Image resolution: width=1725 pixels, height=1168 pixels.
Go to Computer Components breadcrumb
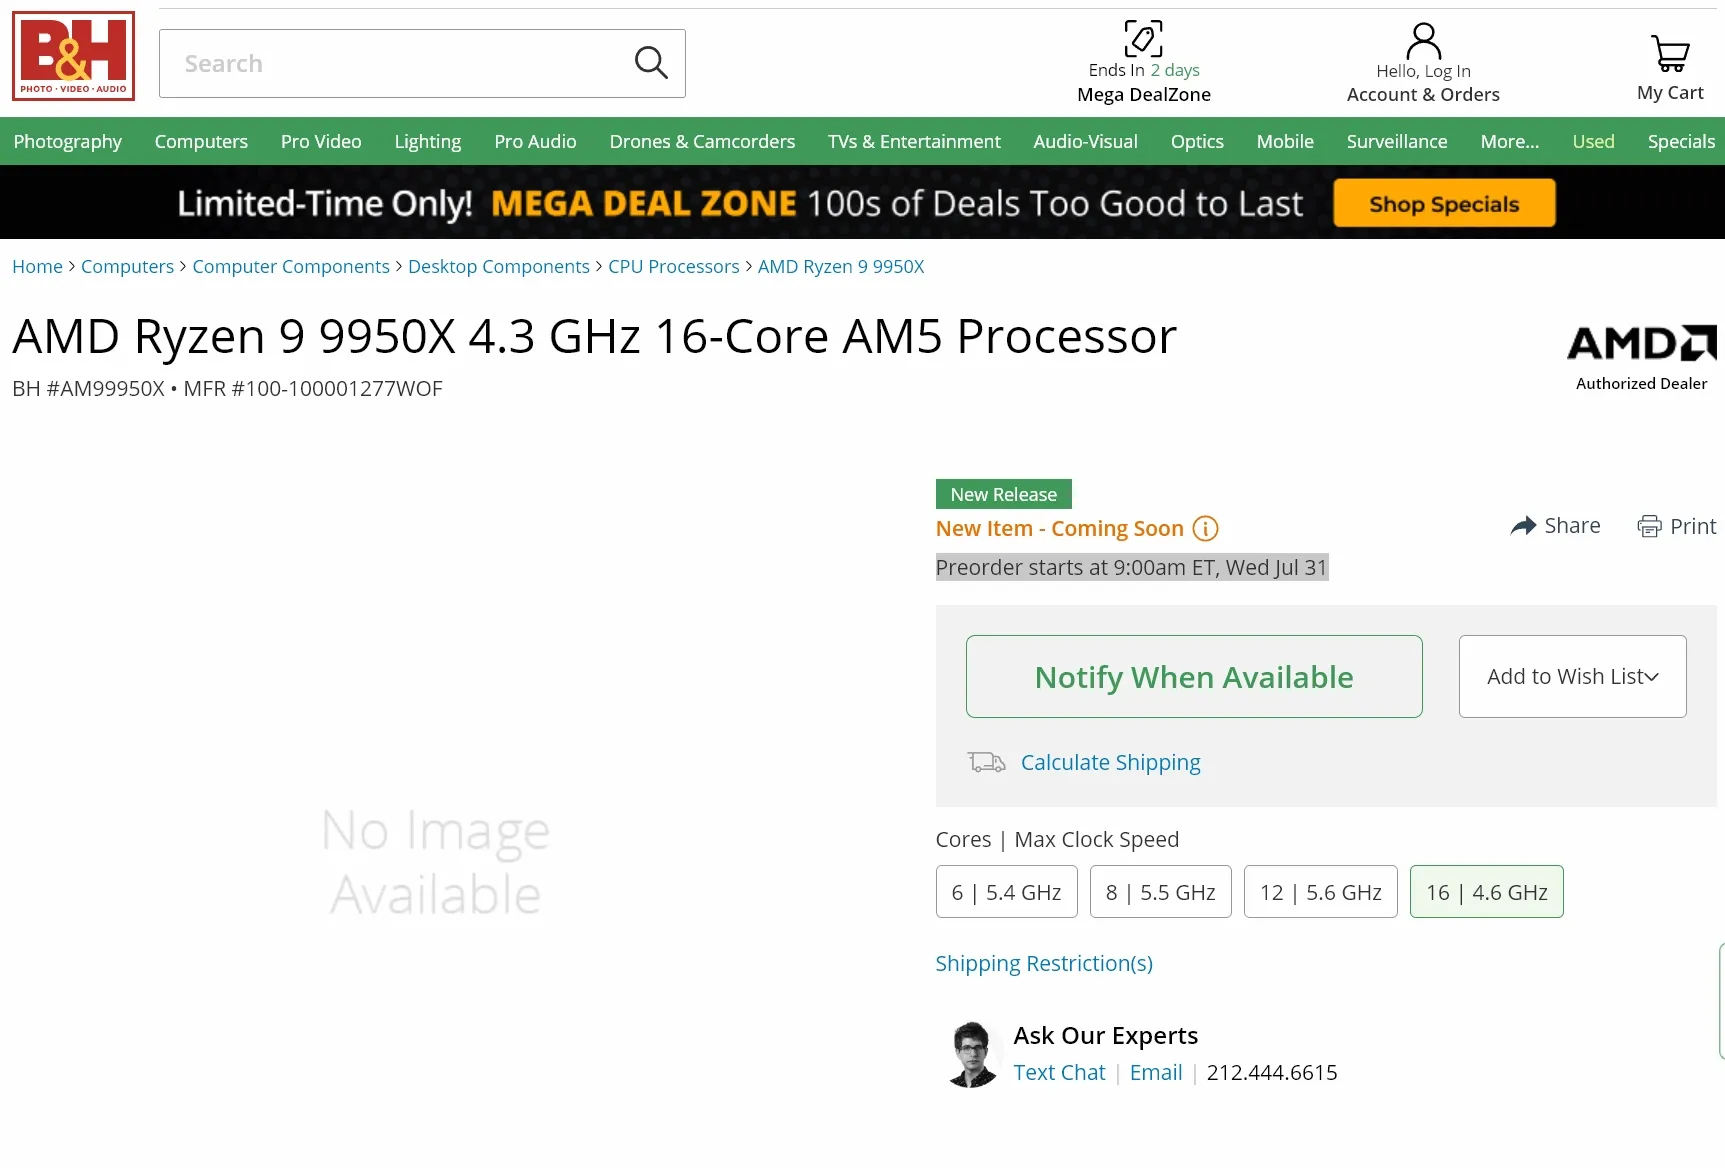click(291, 266)
